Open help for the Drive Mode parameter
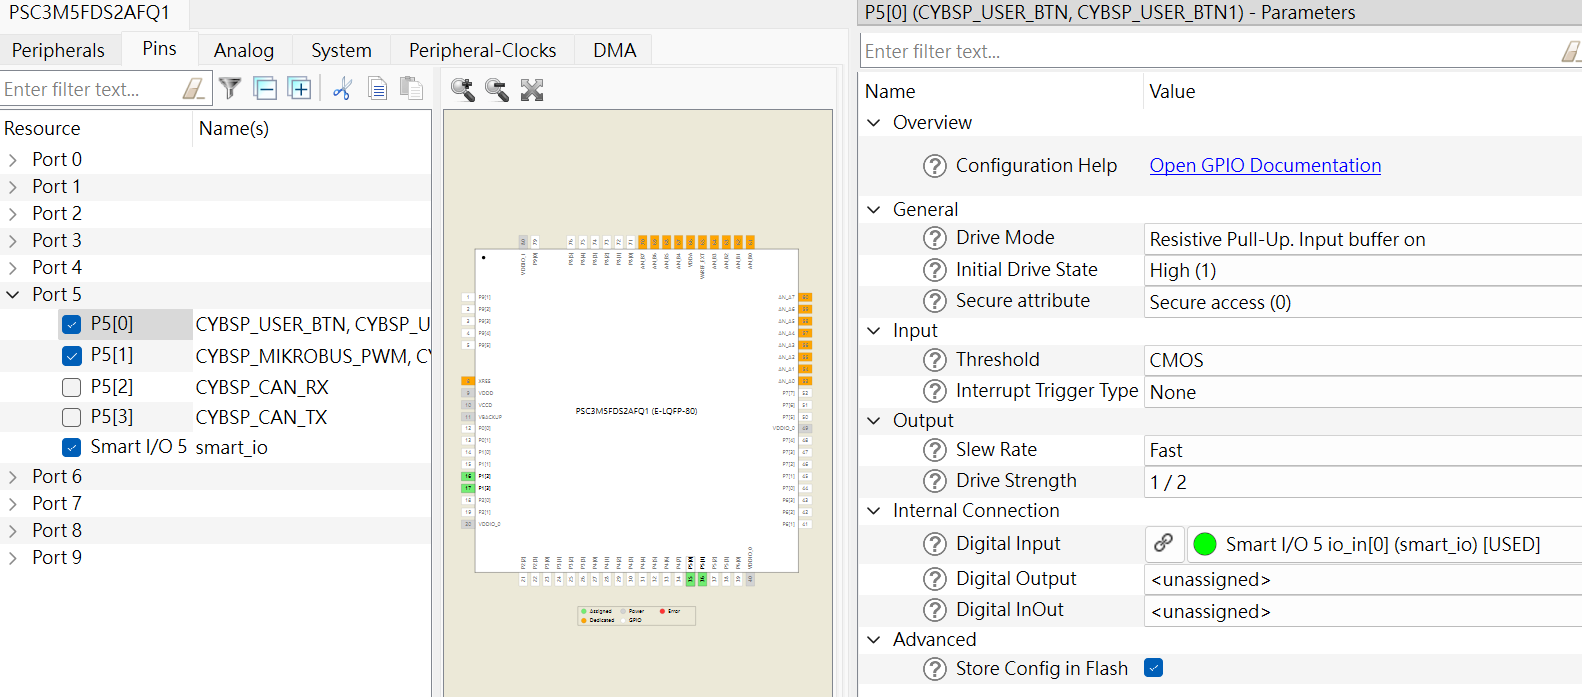This screenshot has height=697, width=1582. pos(934,238)
